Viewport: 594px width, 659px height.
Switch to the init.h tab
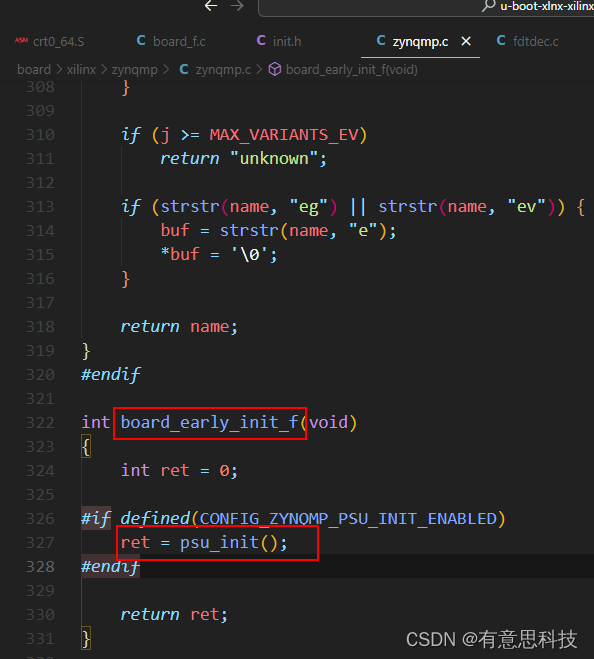tap(279, 42)
